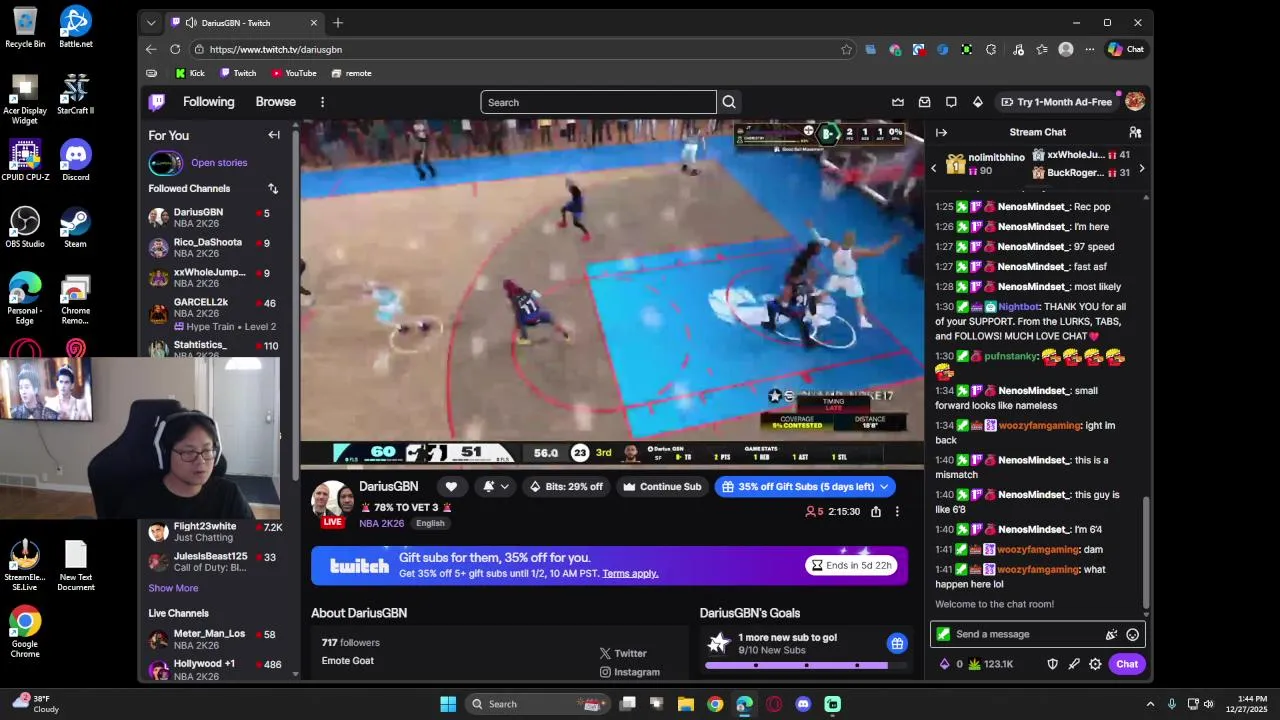Open emote picker smiley icon
The height and width of the screenshot is (720, 1280).
pyautogui.click(x=1132, y=634)
